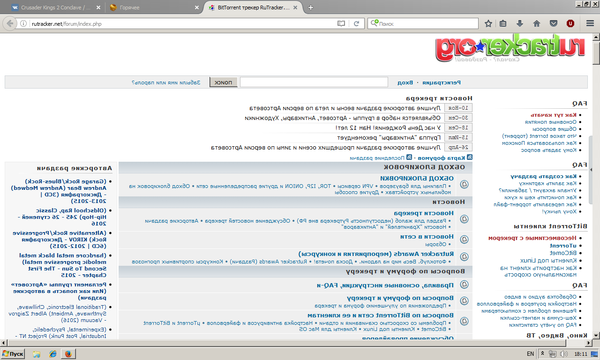The width and height of the screenshot is (600, 360).
Task: Show site information icon next to URL
Action: point(23,23)
